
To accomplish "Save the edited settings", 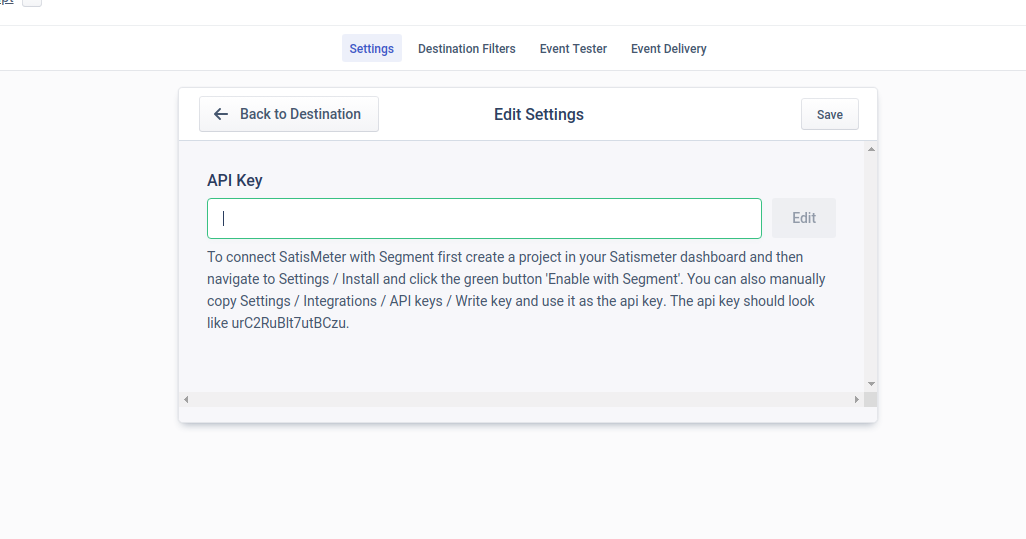I will [x=830, y=114].
